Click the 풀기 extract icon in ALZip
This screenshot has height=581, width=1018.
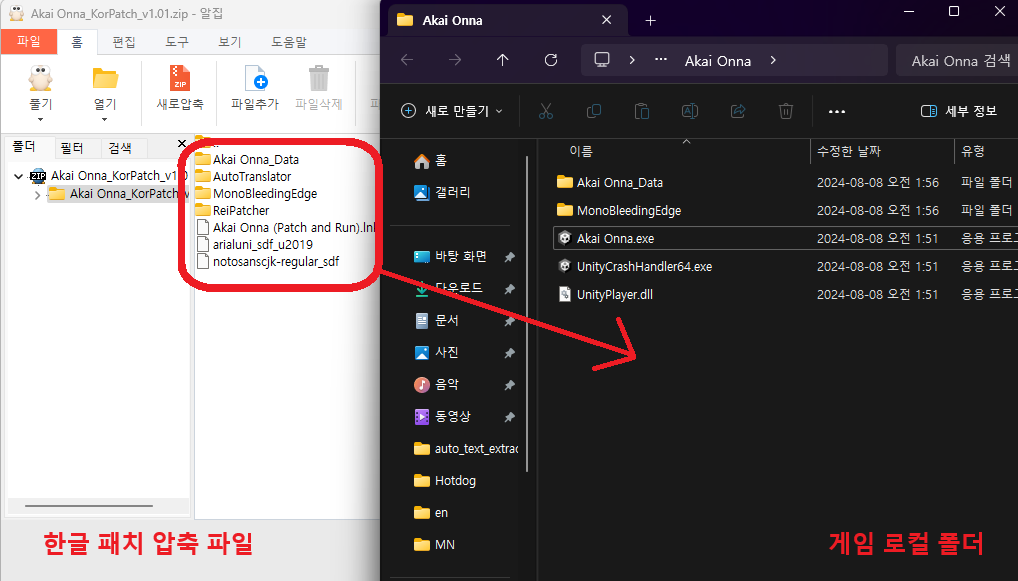point(40,79)
